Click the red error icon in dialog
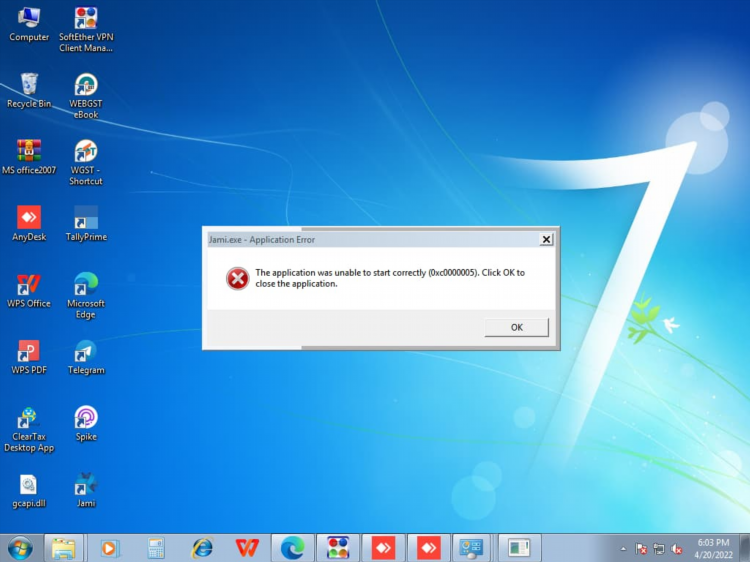Image resolution: width=750 pixels, height=562 pixels. (x=238, y=278)
